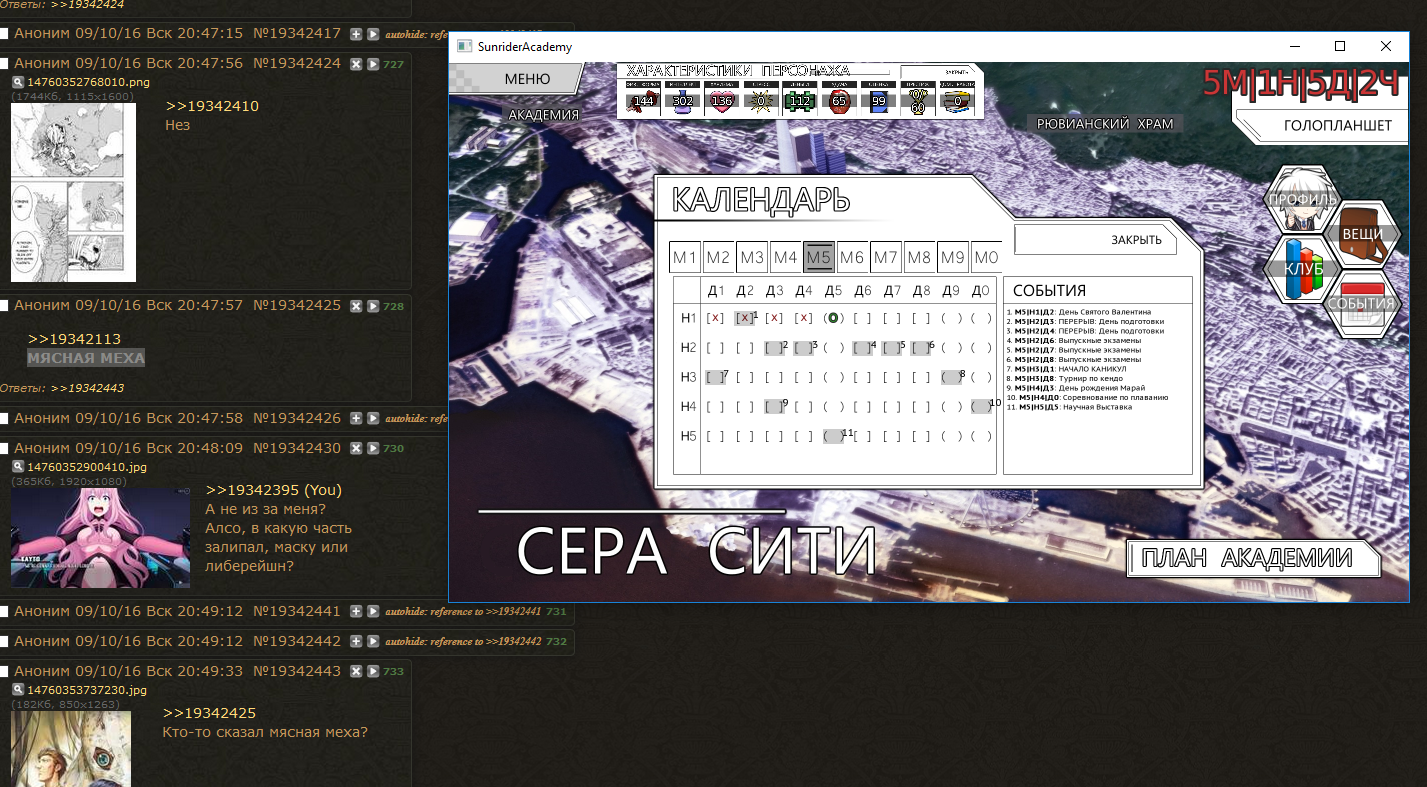Follow reply link >>19342113
The image size is (1427, 787).
tap(74, 339)
